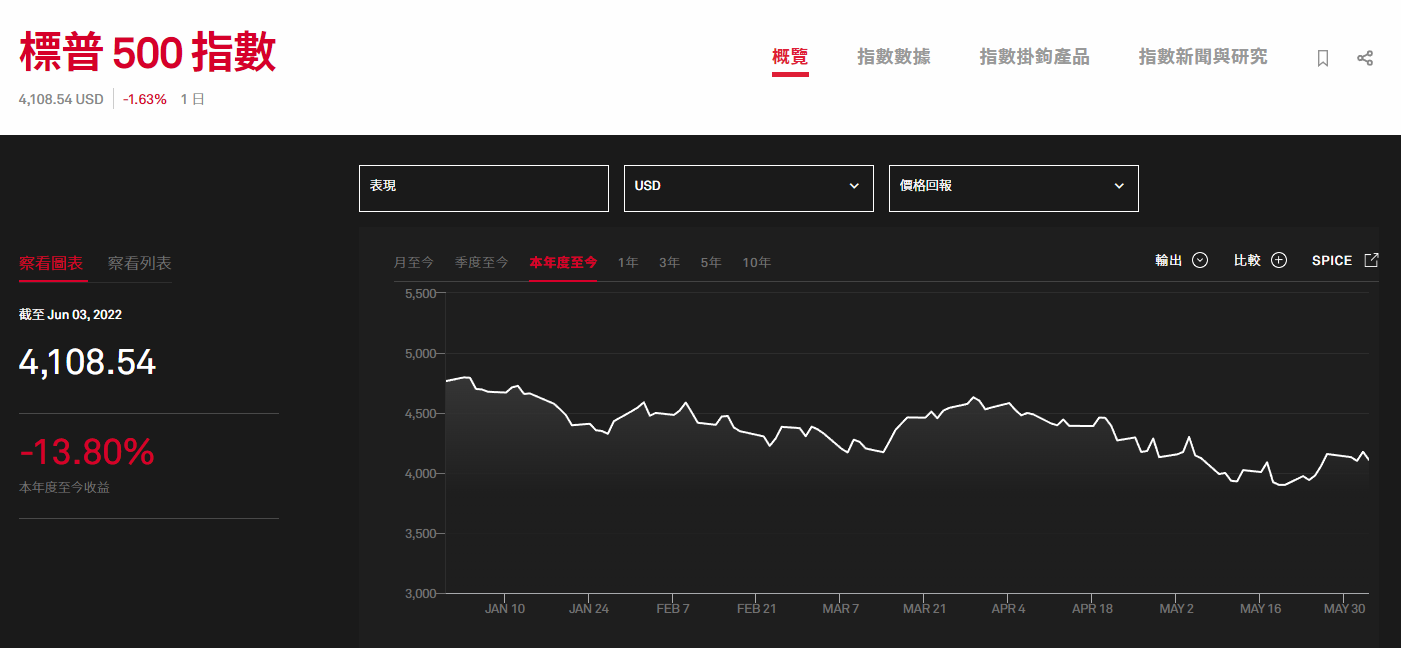
Task: Click the bookmark icon in header
Action: tap(1322, 58)
